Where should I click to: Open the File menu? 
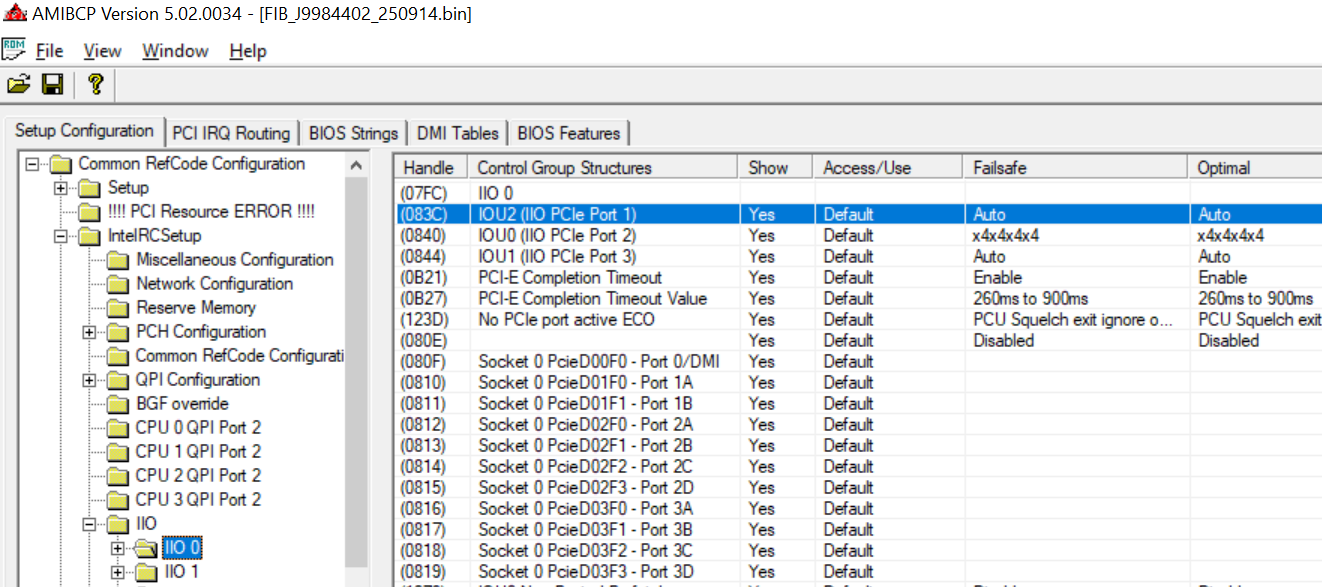tap(49, 51)
